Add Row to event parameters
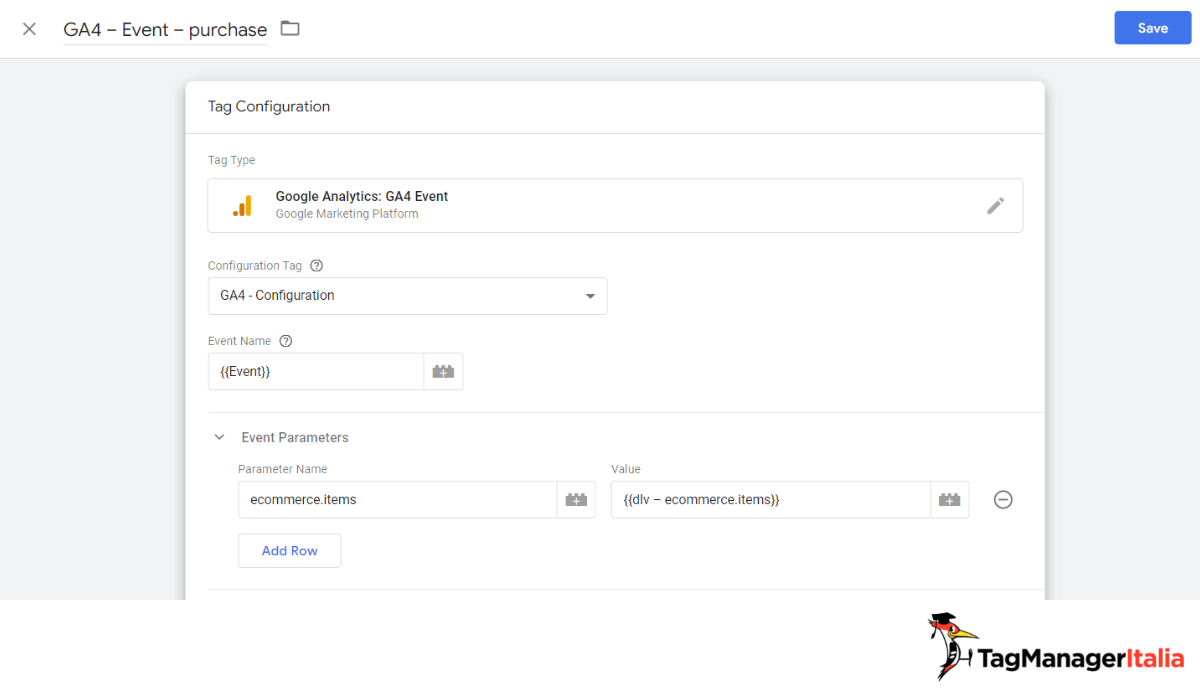This screenshot has height=690, width=1200. [x=289, y=551]
